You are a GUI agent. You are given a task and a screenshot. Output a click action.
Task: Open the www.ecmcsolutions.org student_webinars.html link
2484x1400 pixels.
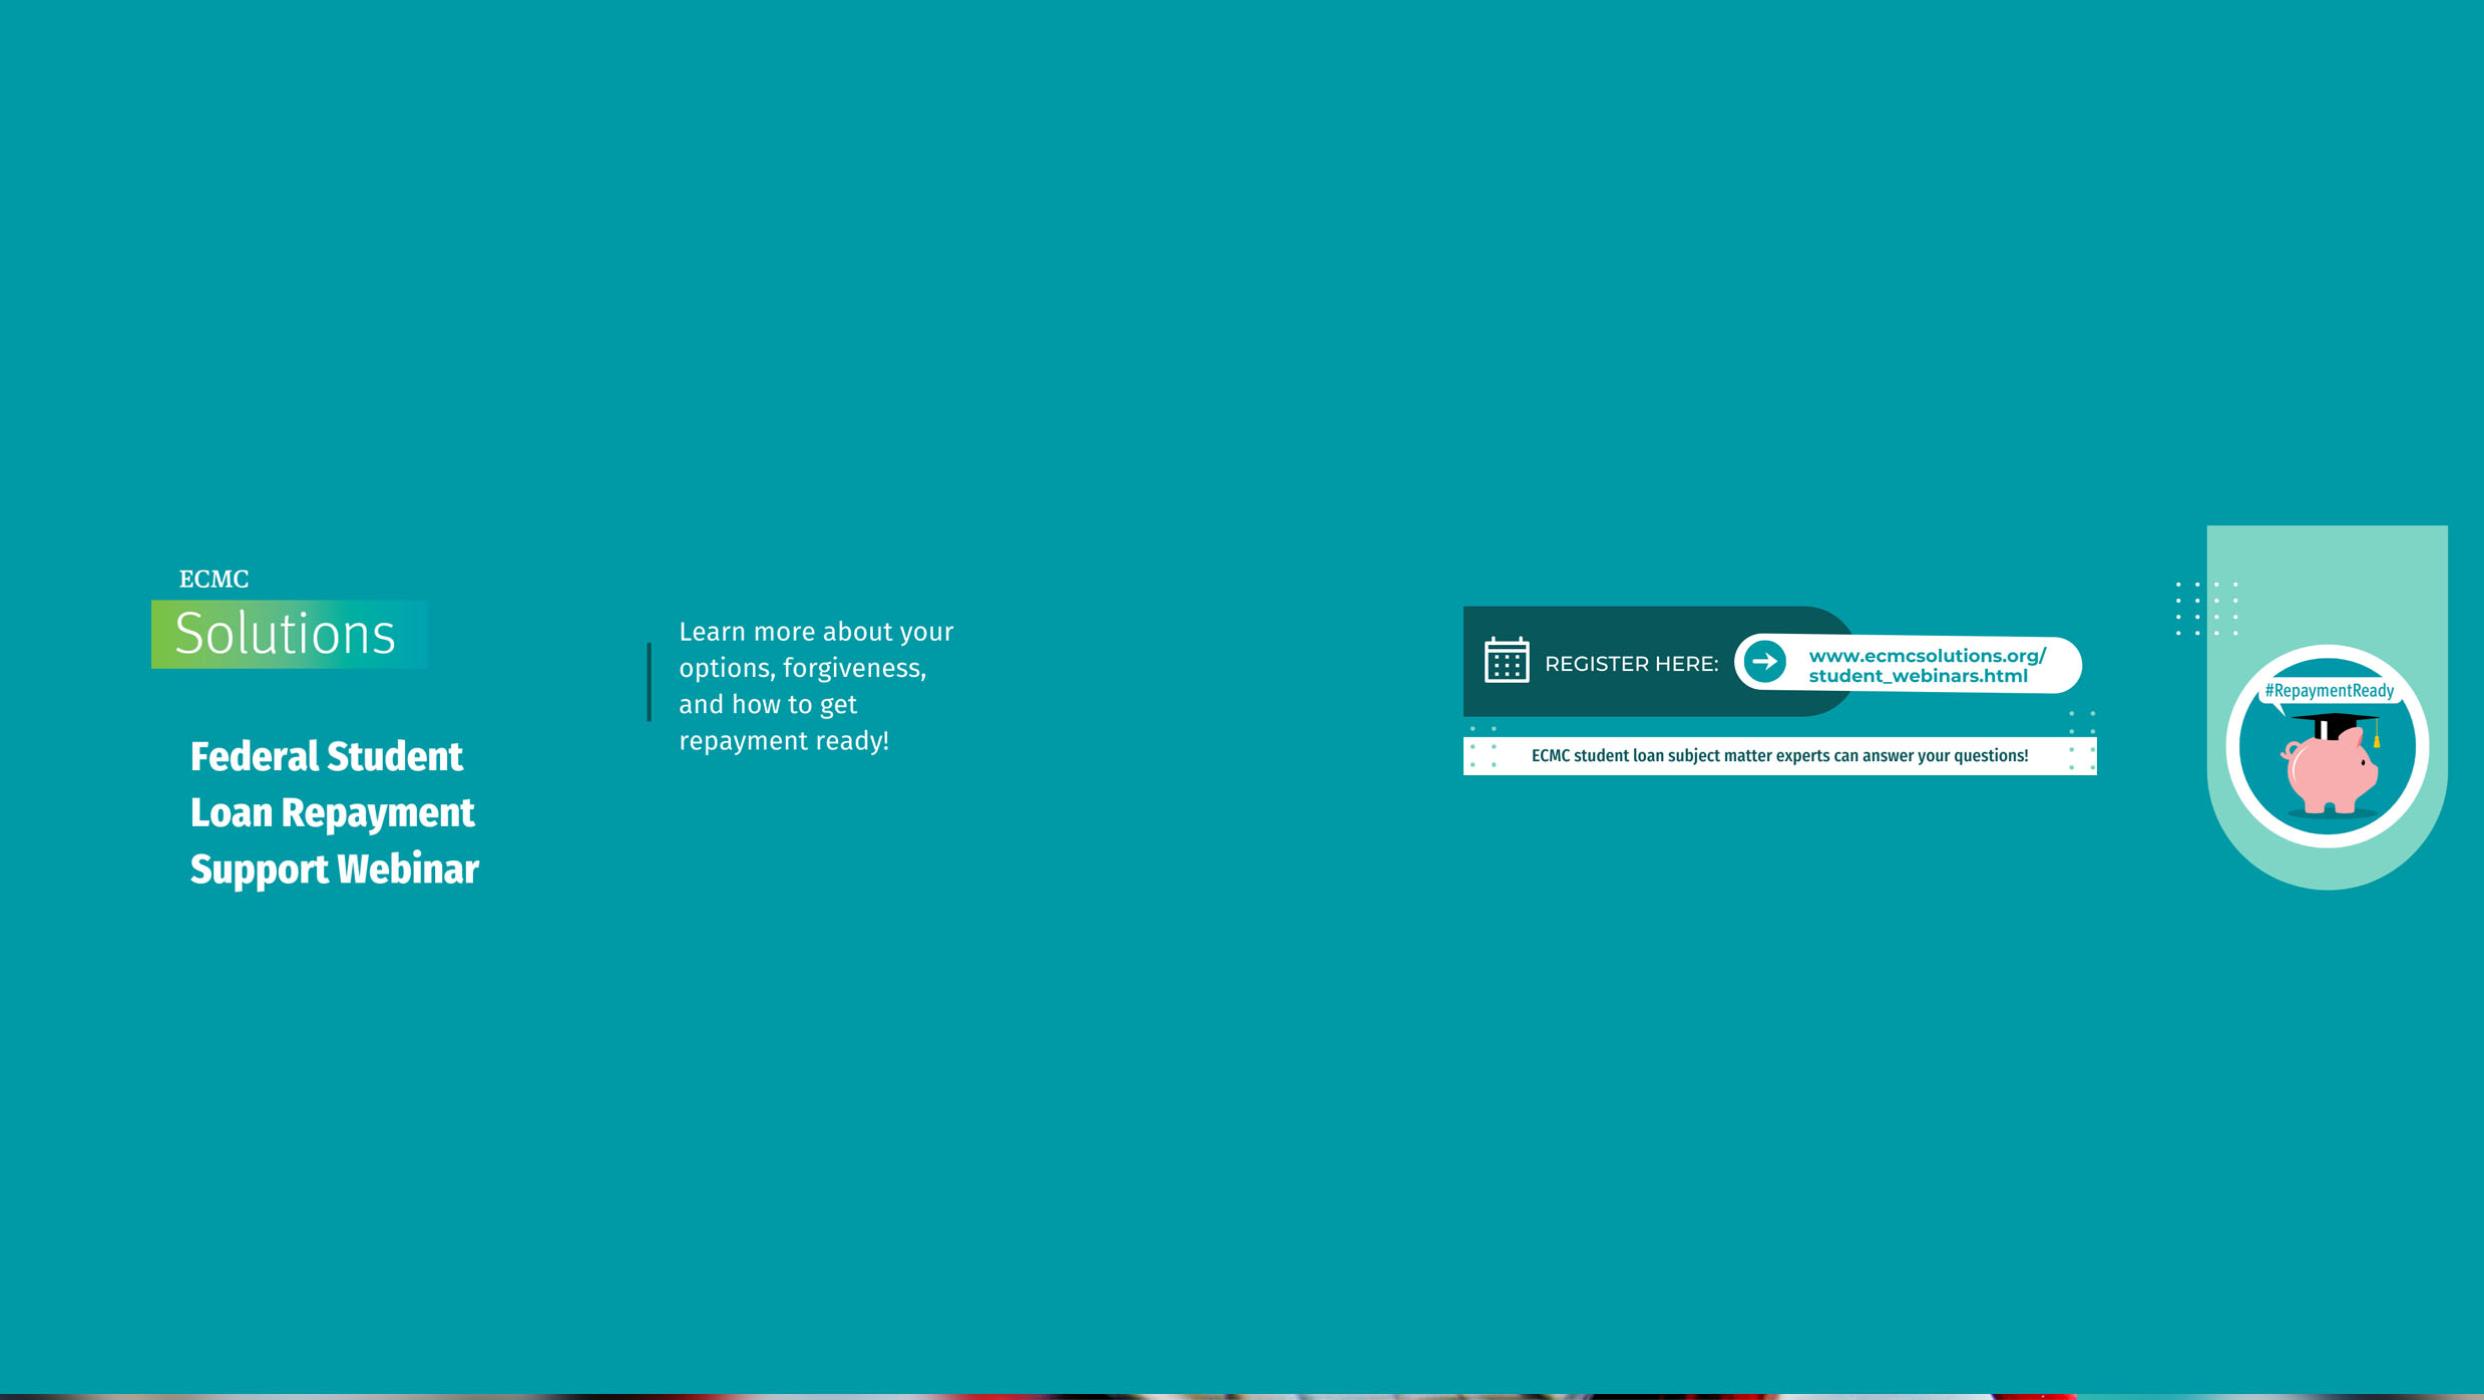coord(1926,666)
